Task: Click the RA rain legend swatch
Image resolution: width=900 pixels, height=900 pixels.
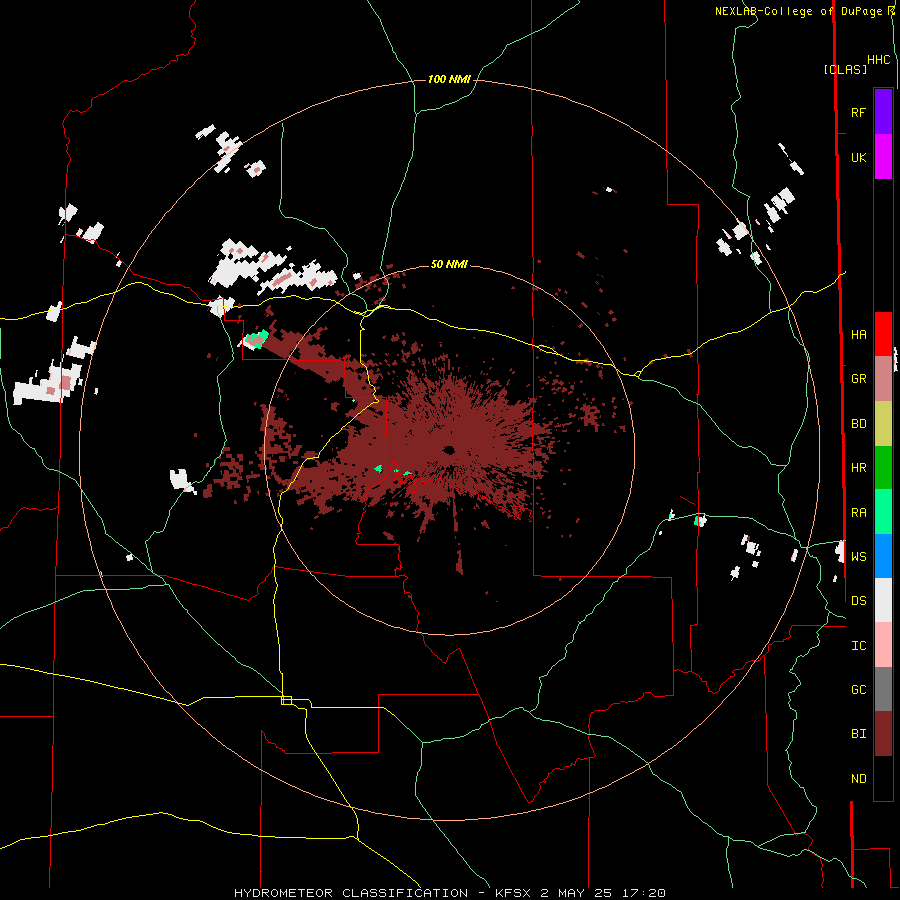Action: coord(883,512)
